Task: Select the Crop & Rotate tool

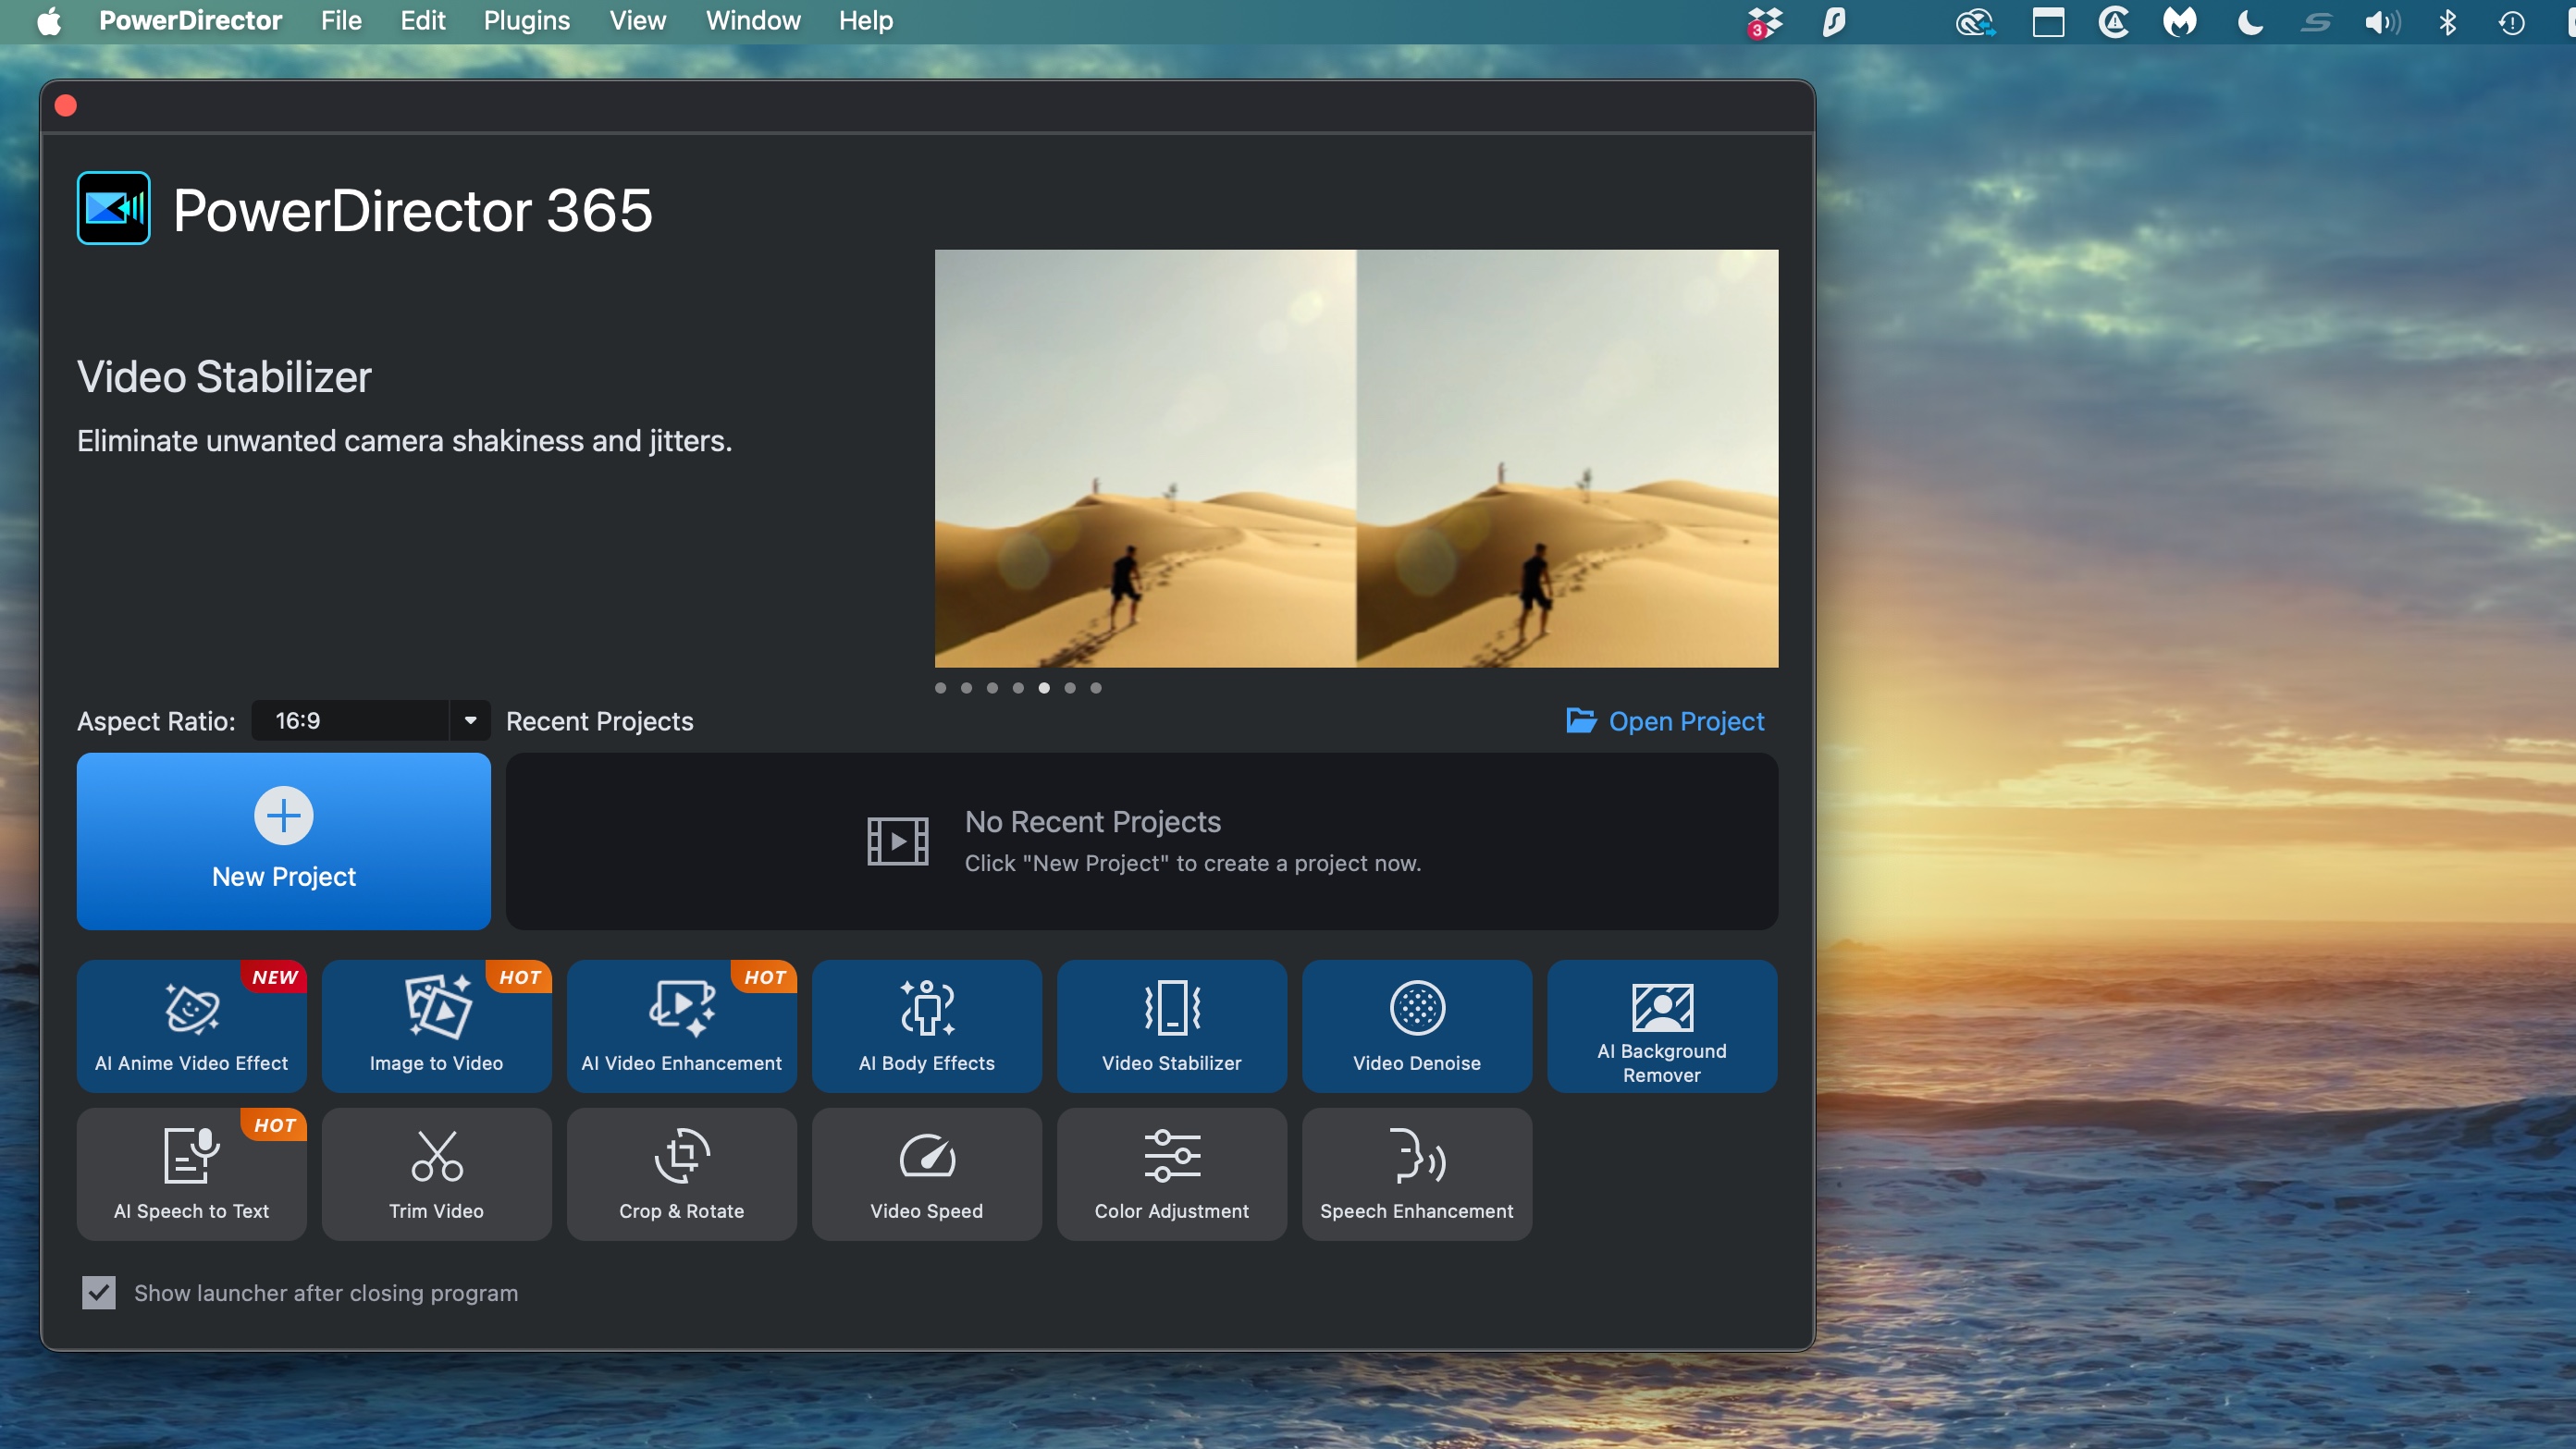Action: tap(681, 1174)
